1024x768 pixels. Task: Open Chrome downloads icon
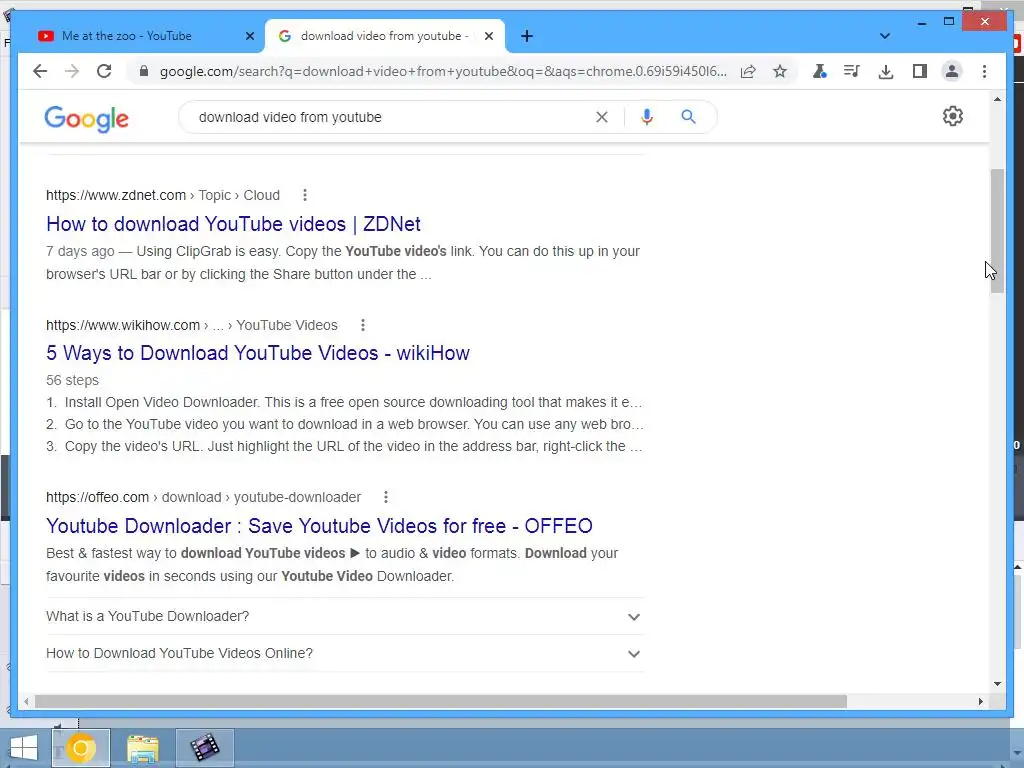tap(886, 71)
